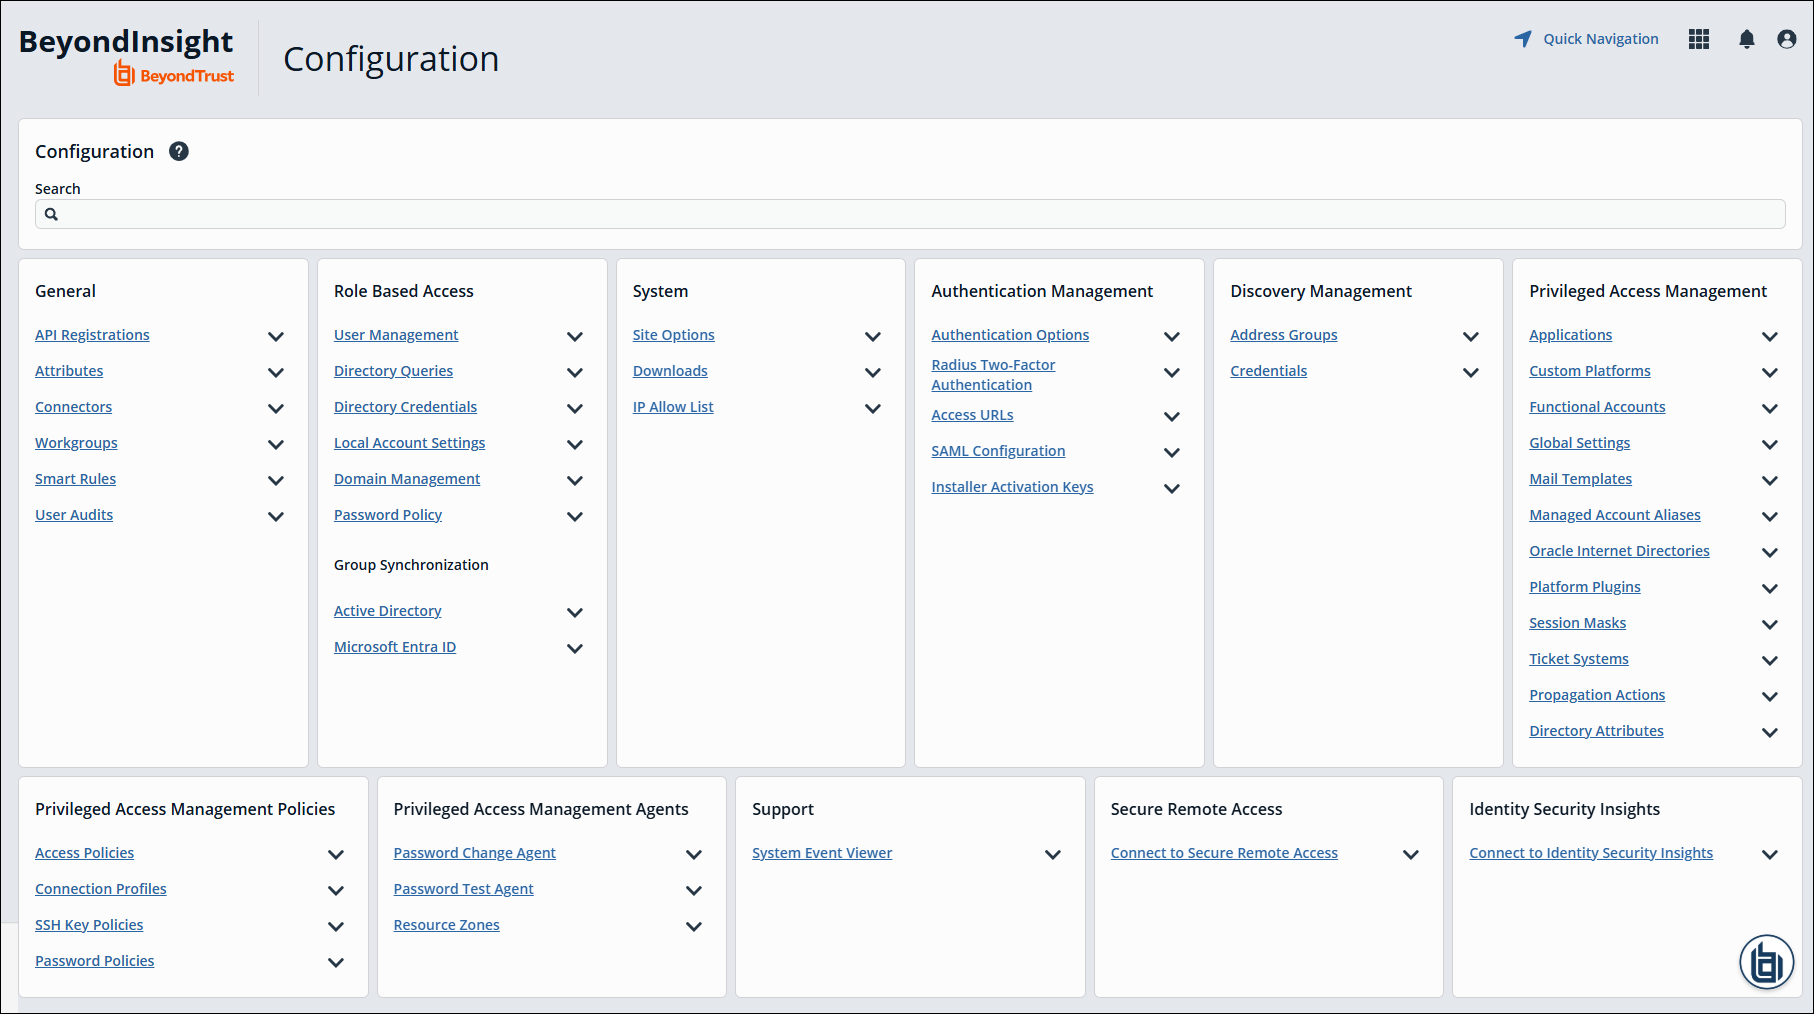Expand the Connect to Secure Remote Access chevron

[1411, 854]
